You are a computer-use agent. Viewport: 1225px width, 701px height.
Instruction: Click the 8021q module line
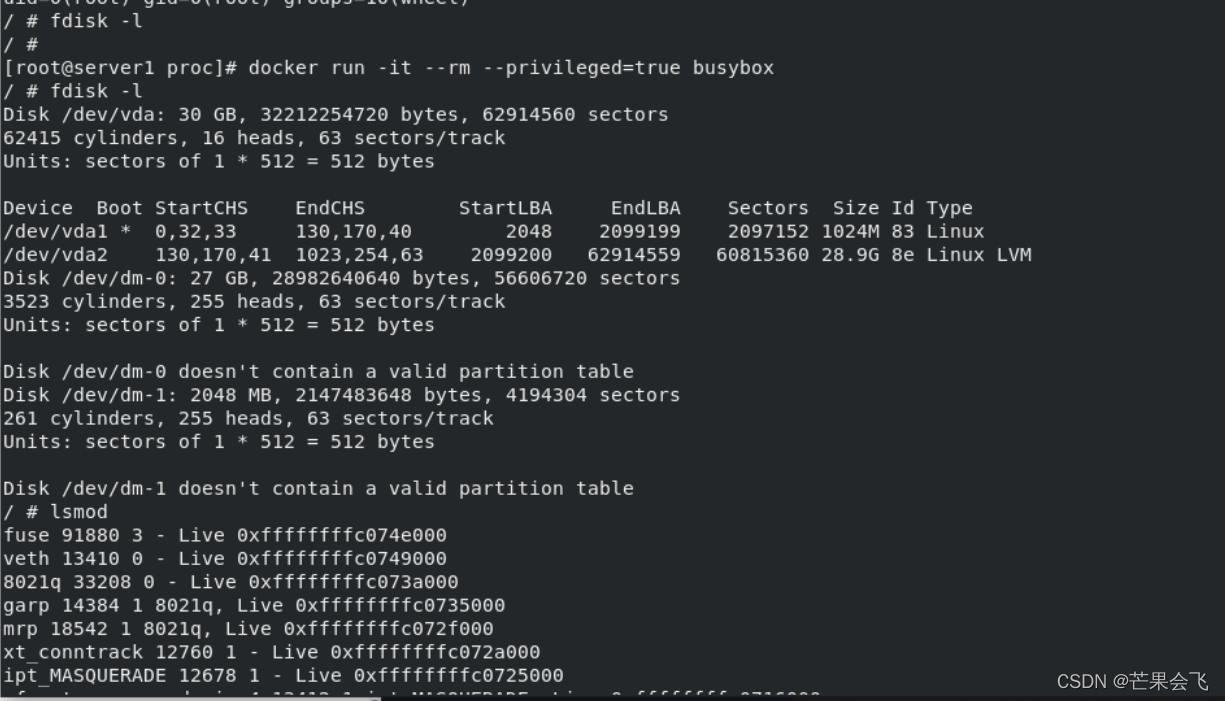coord(231,582)
